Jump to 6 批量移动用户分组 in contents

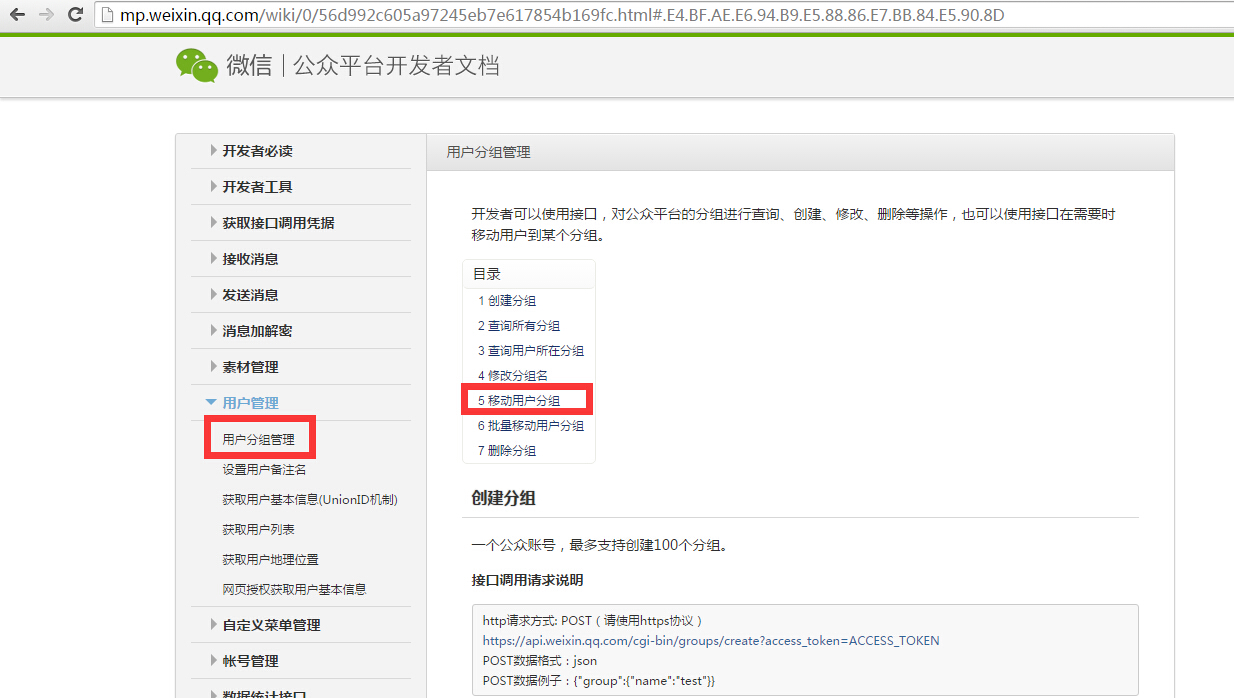pyautogui.click(x=531, y=425)
